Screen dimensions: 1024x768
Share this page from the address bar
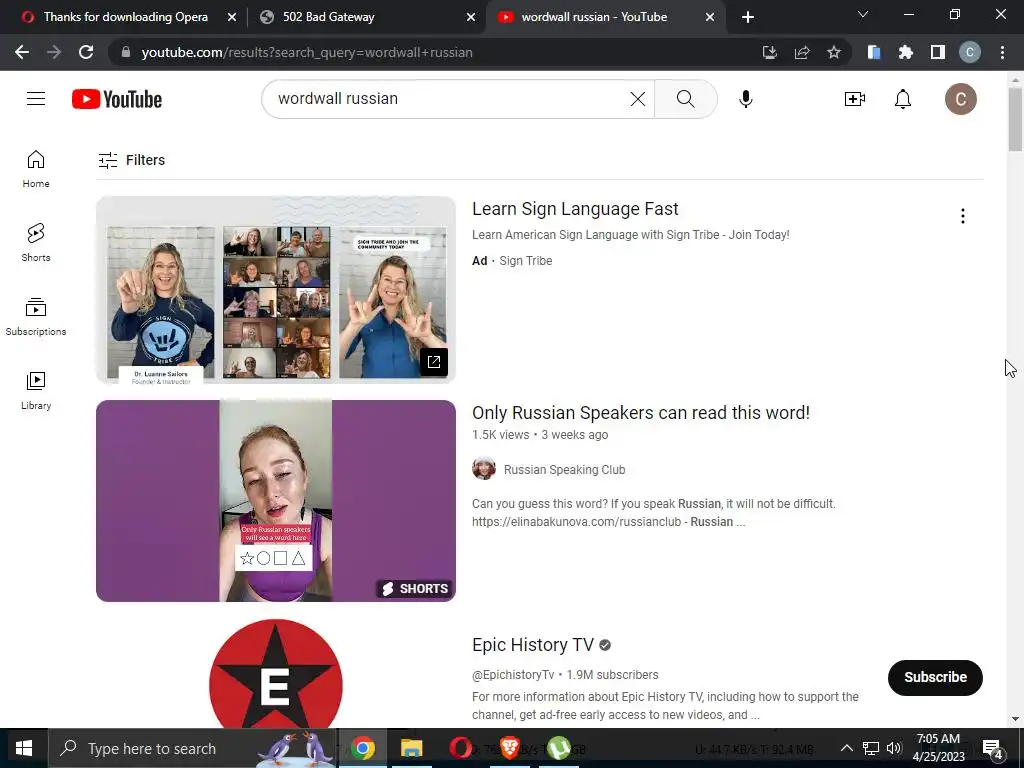[802, 52]
